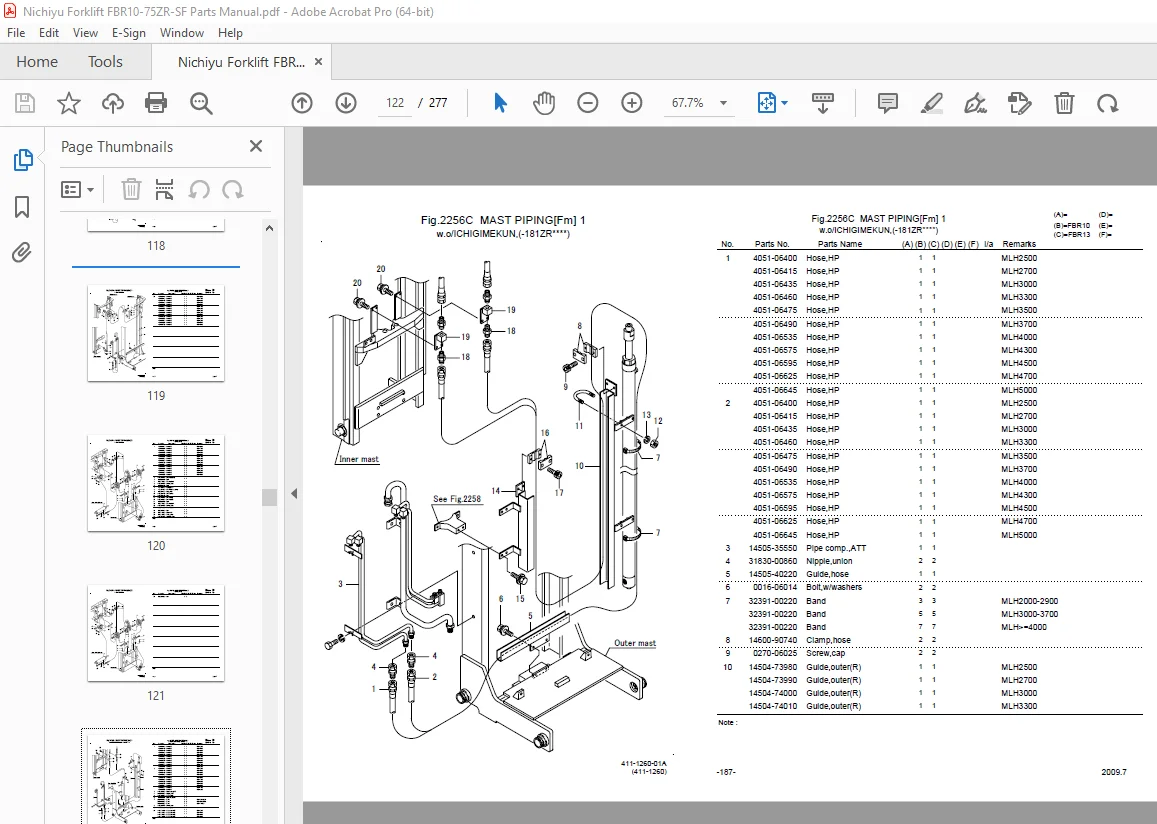The height and width of the screenshot is (824, 1157).
Task: Click the 'Nipple,union' part name
Action: tap(829, 561)
